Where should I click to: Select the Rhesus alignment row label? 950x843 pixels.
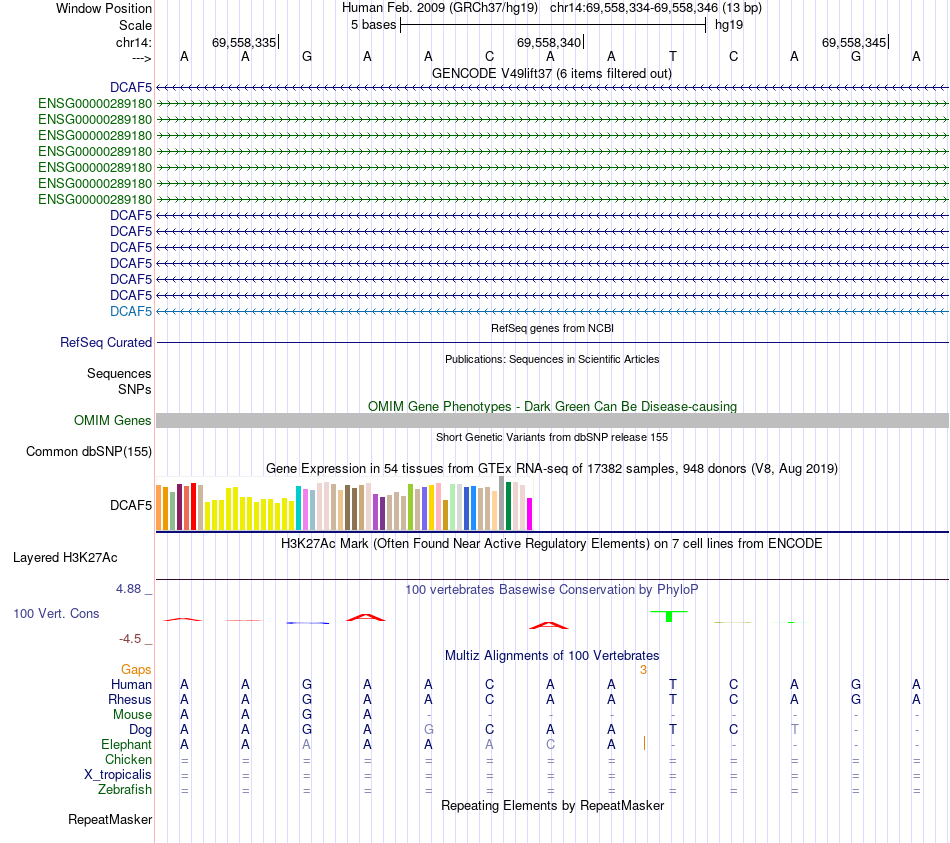coord(130,699)
